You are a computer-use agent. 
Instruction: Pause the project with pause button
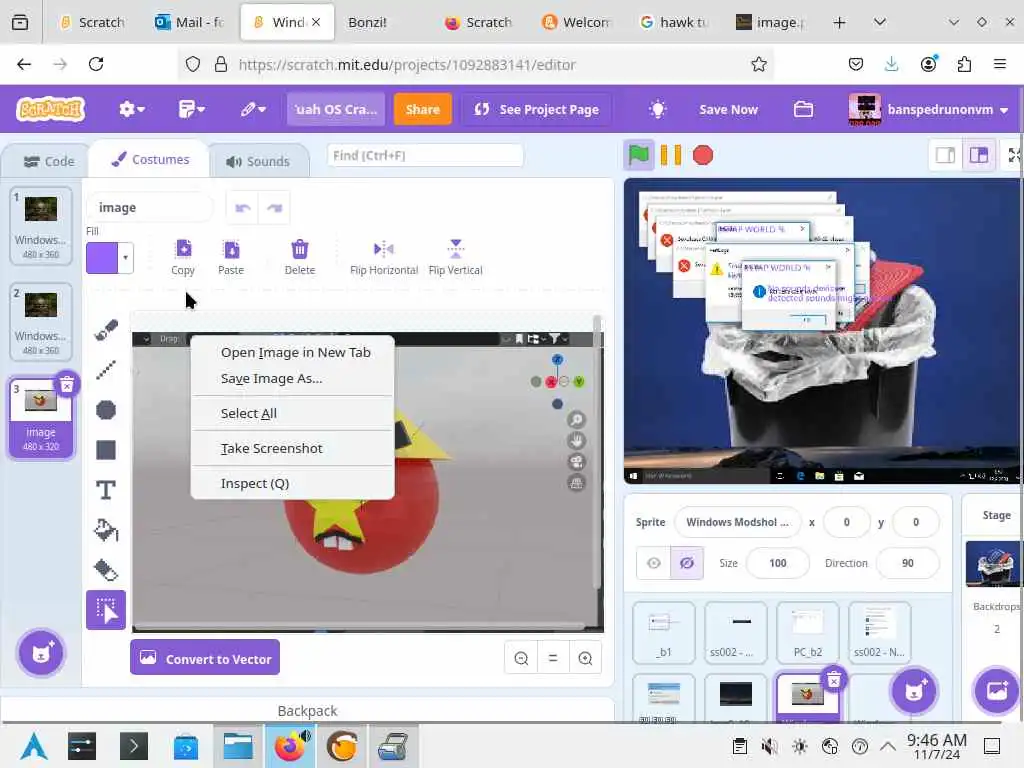coord(671,155)
